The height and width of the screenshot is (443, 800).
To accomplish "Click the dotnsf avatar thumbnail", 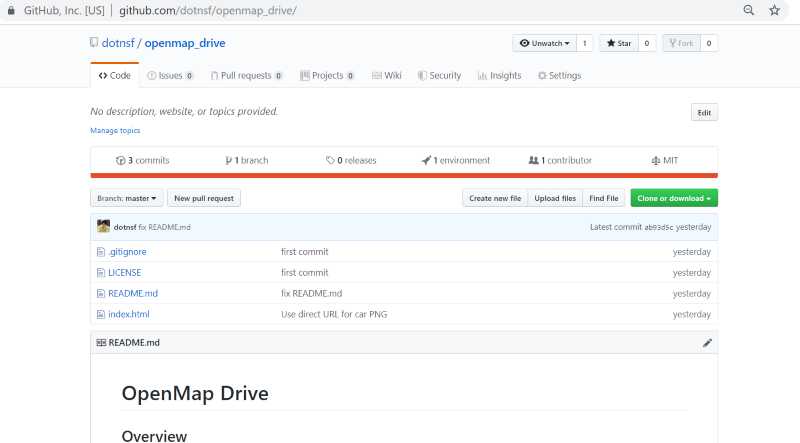I will (x=104, y=226).
